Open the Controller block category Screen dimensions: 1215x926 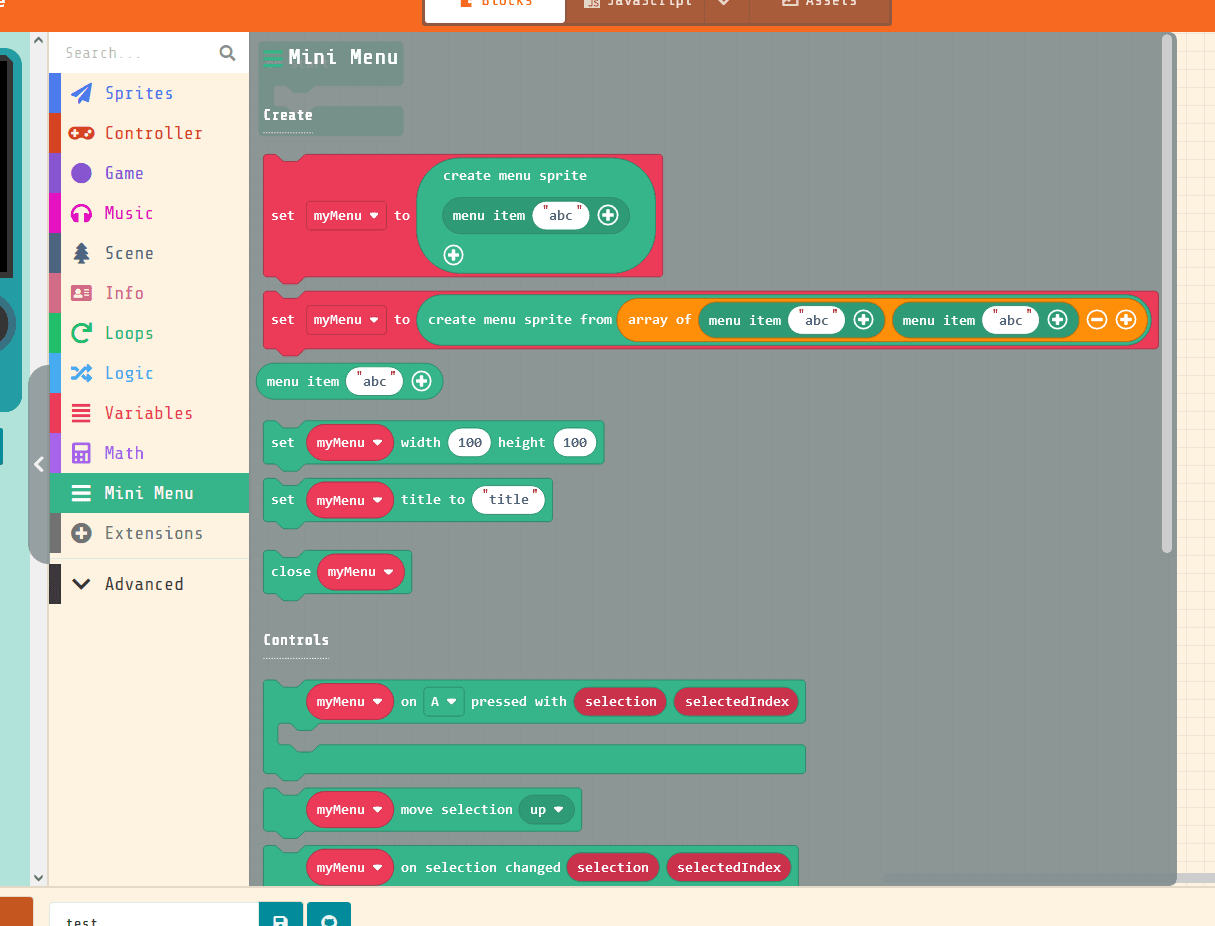coord(152,133)
